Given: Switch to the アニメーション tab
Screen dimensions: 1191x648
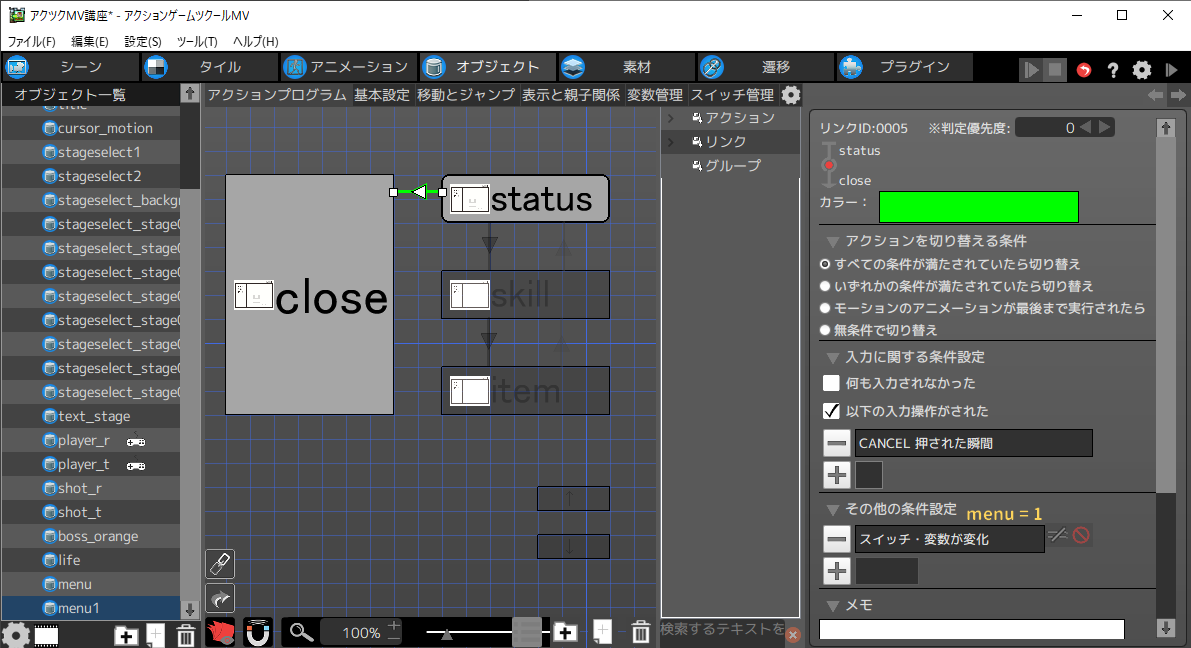Looking at the screenshot, I should point(347,67).
